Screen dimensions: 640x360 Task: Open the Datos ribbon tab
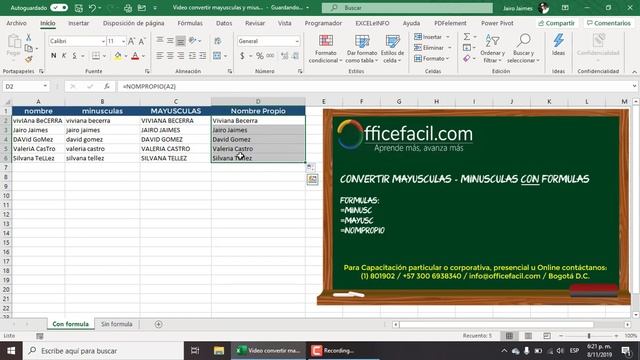[224, 23]
